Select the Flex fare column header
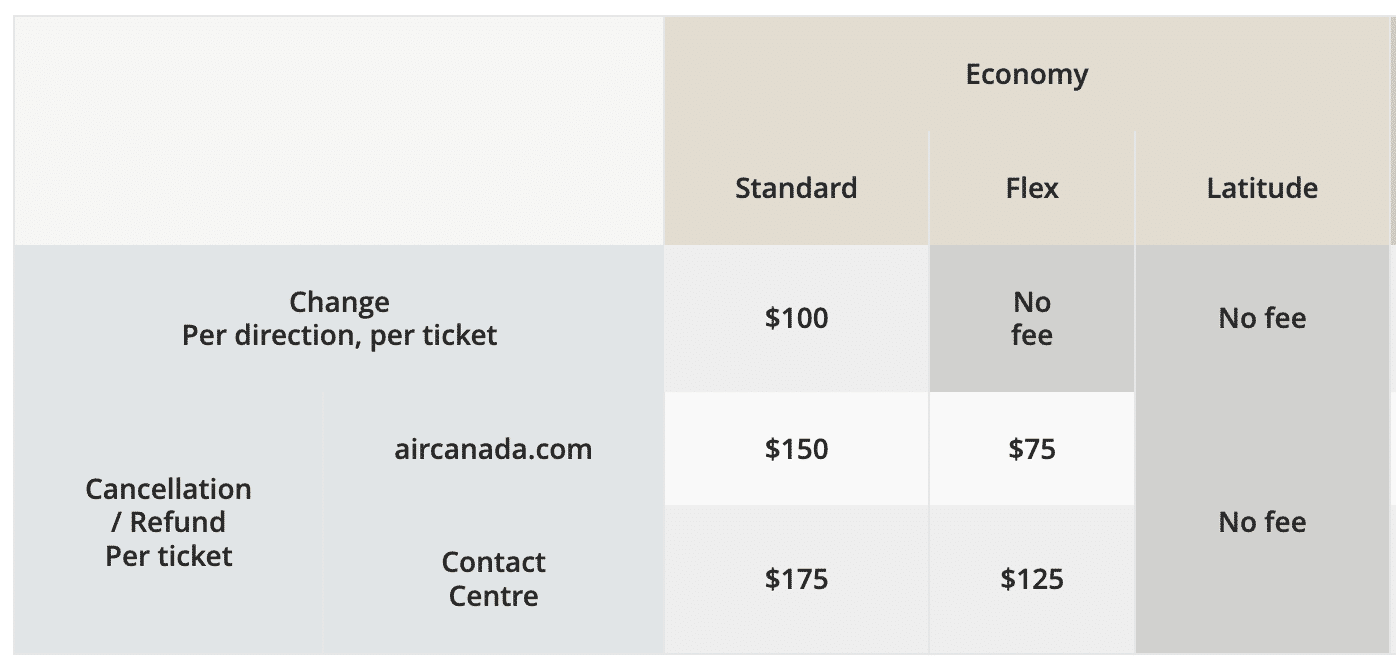1396x662 pixels. coord(1032,188)
